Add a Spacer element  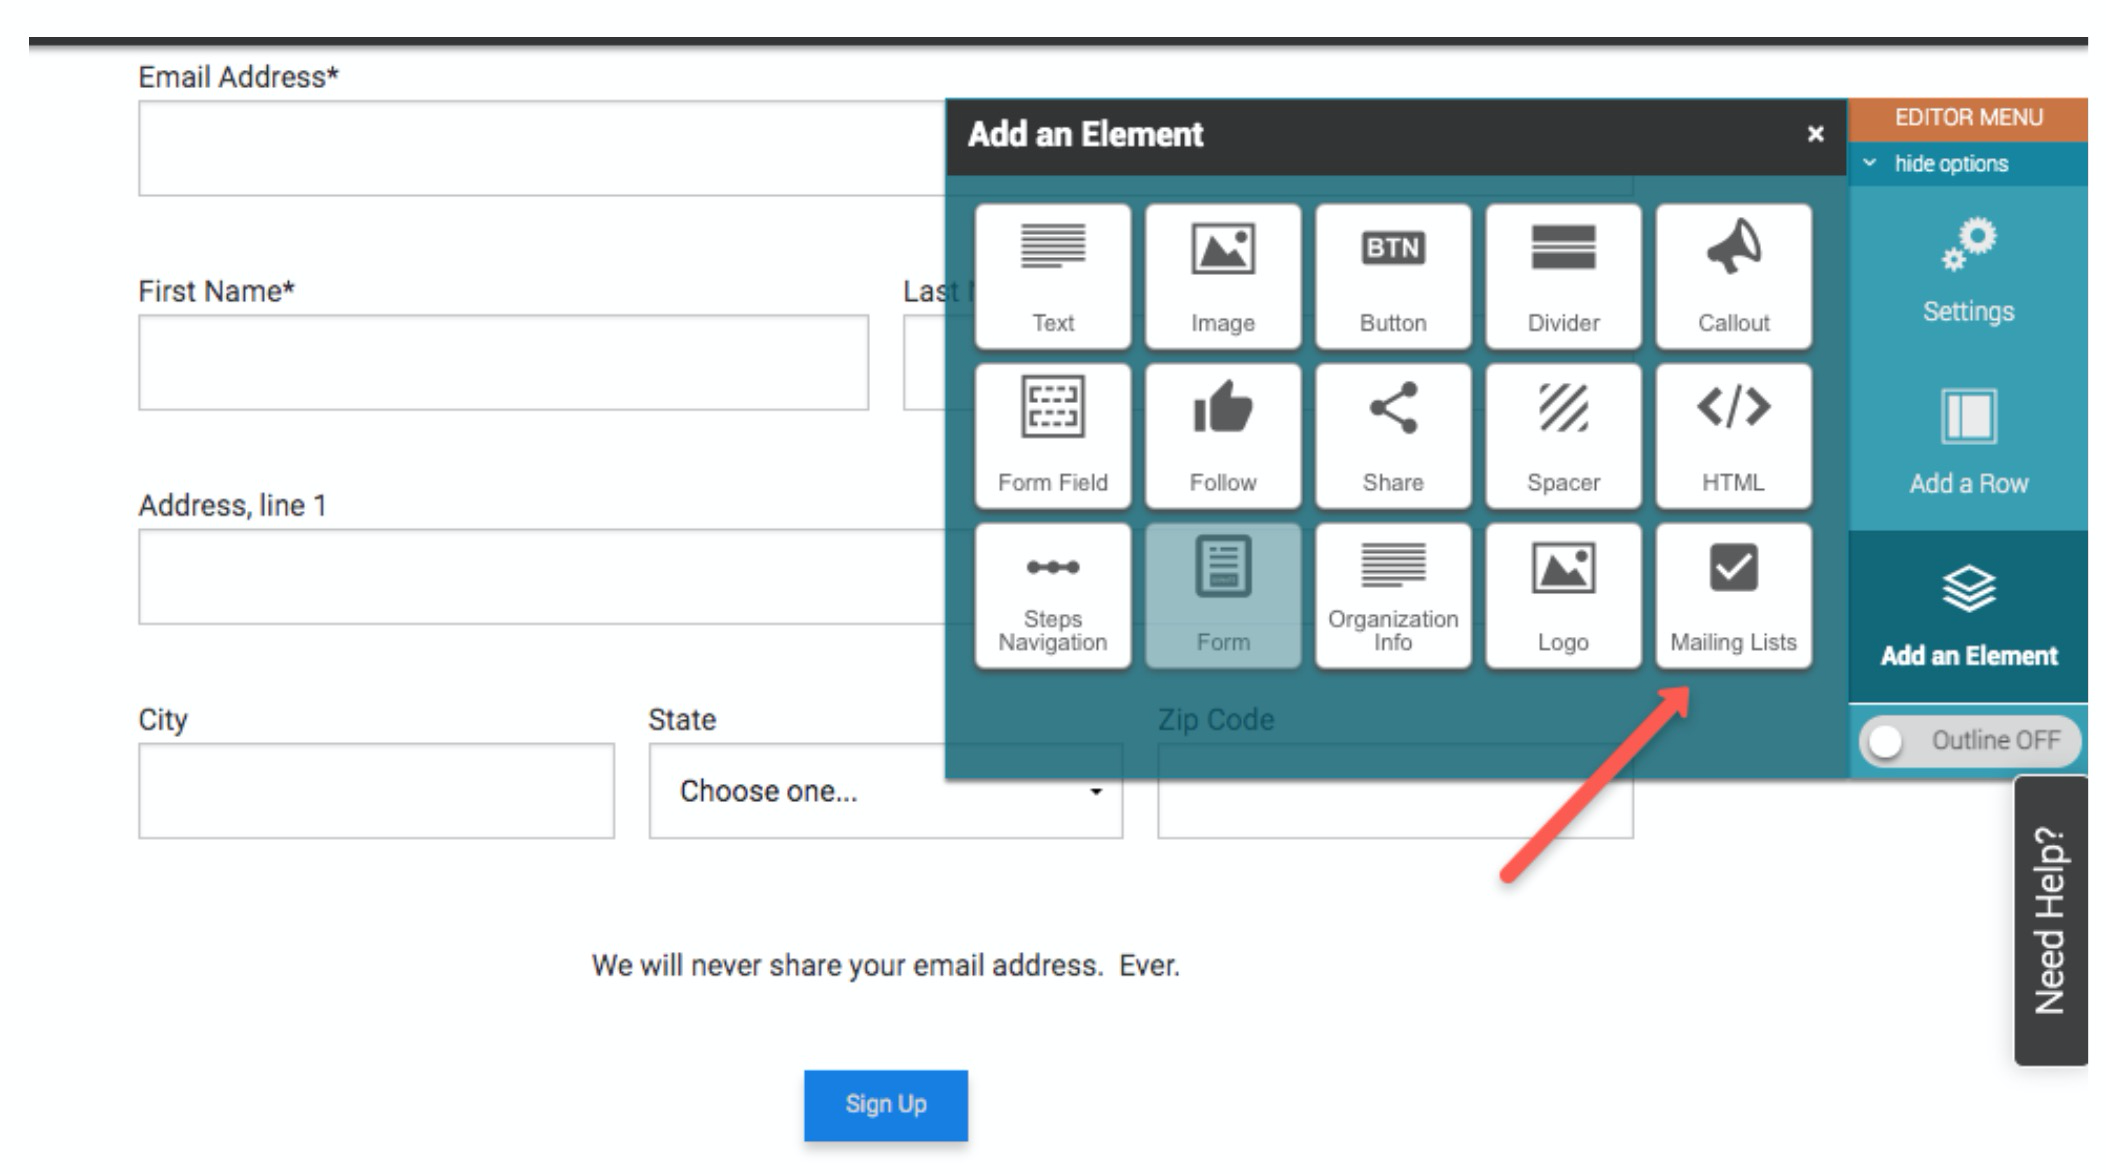point(1563,436)
